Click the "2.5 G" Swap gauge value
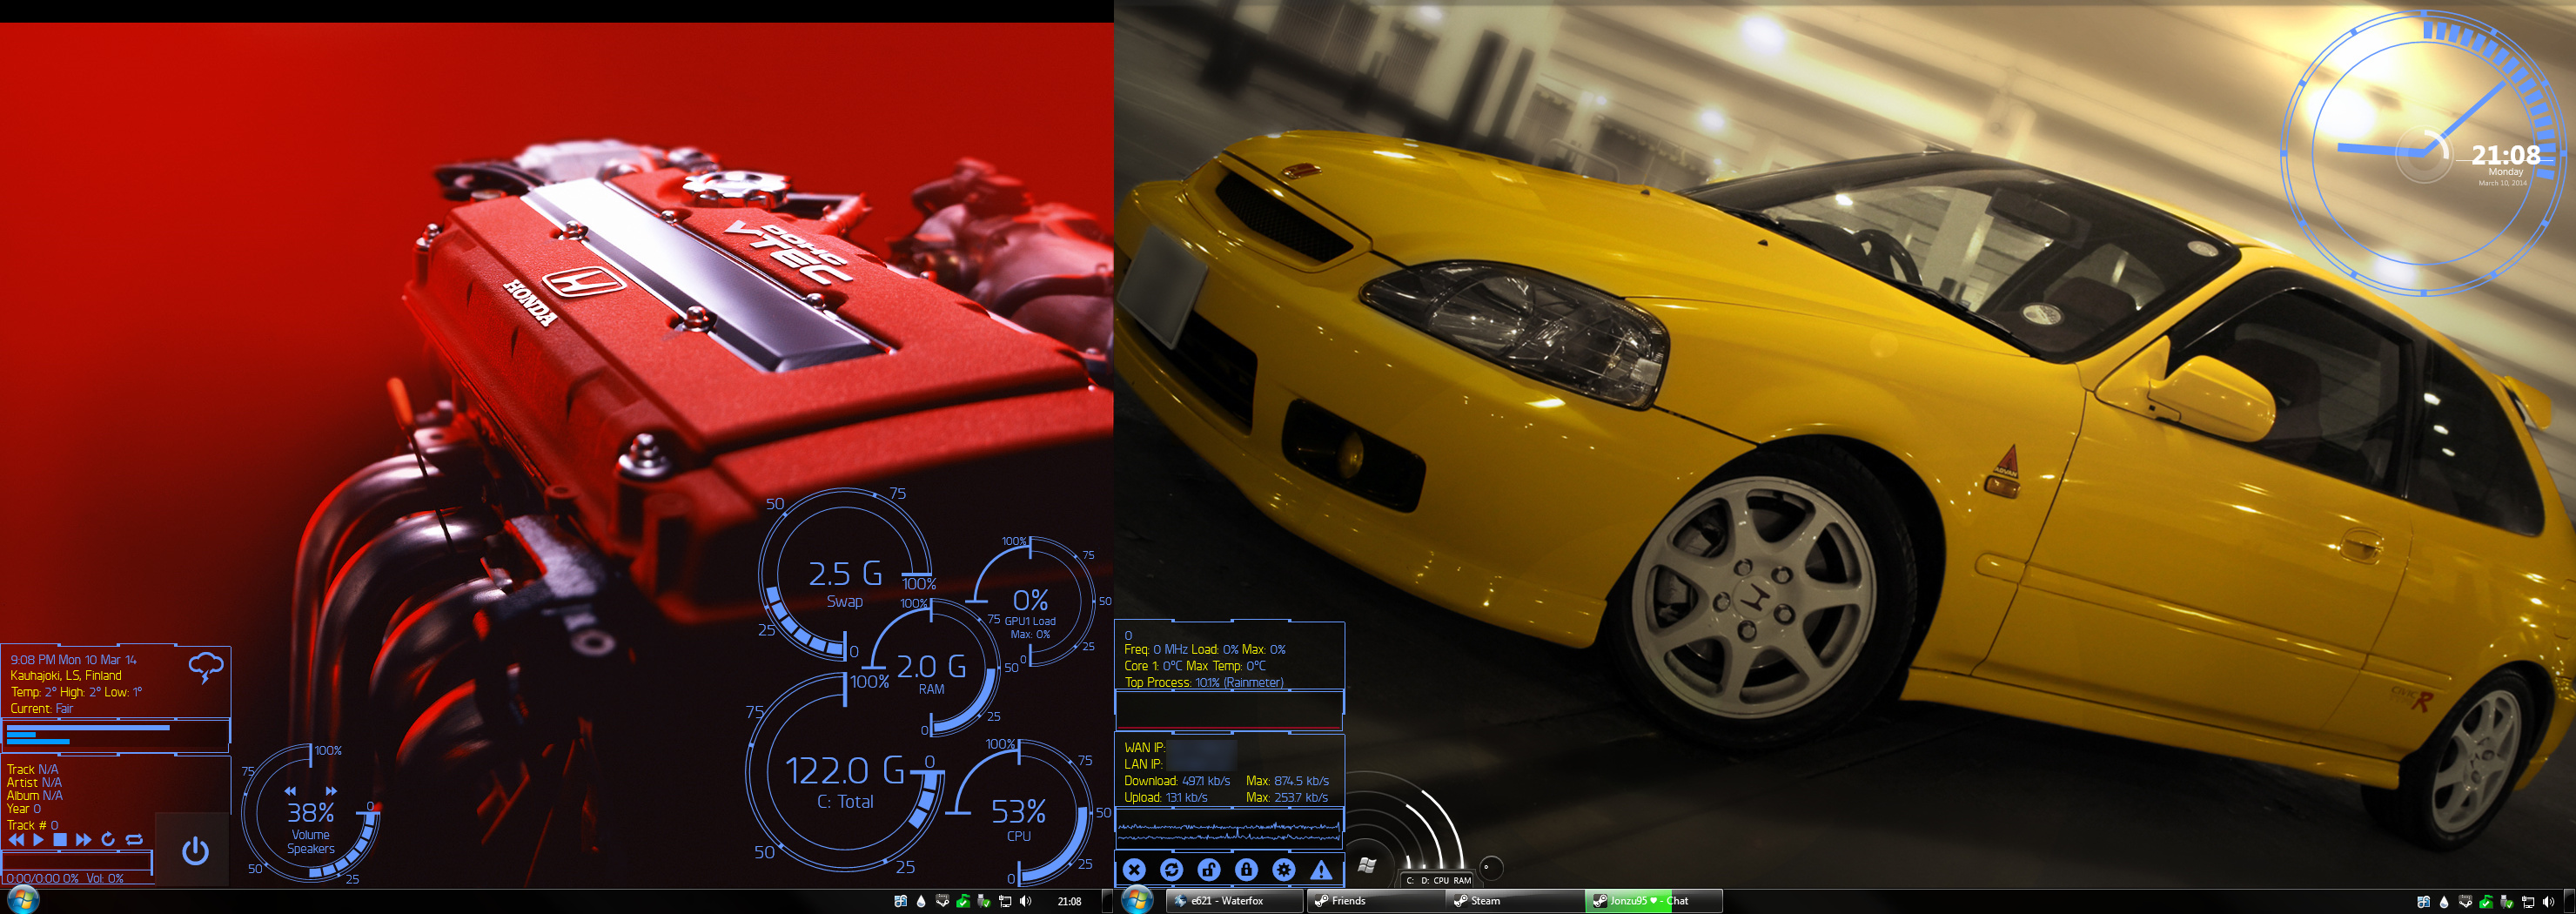The width and height of the screenshot is (2576, 914). click(845, 573)
